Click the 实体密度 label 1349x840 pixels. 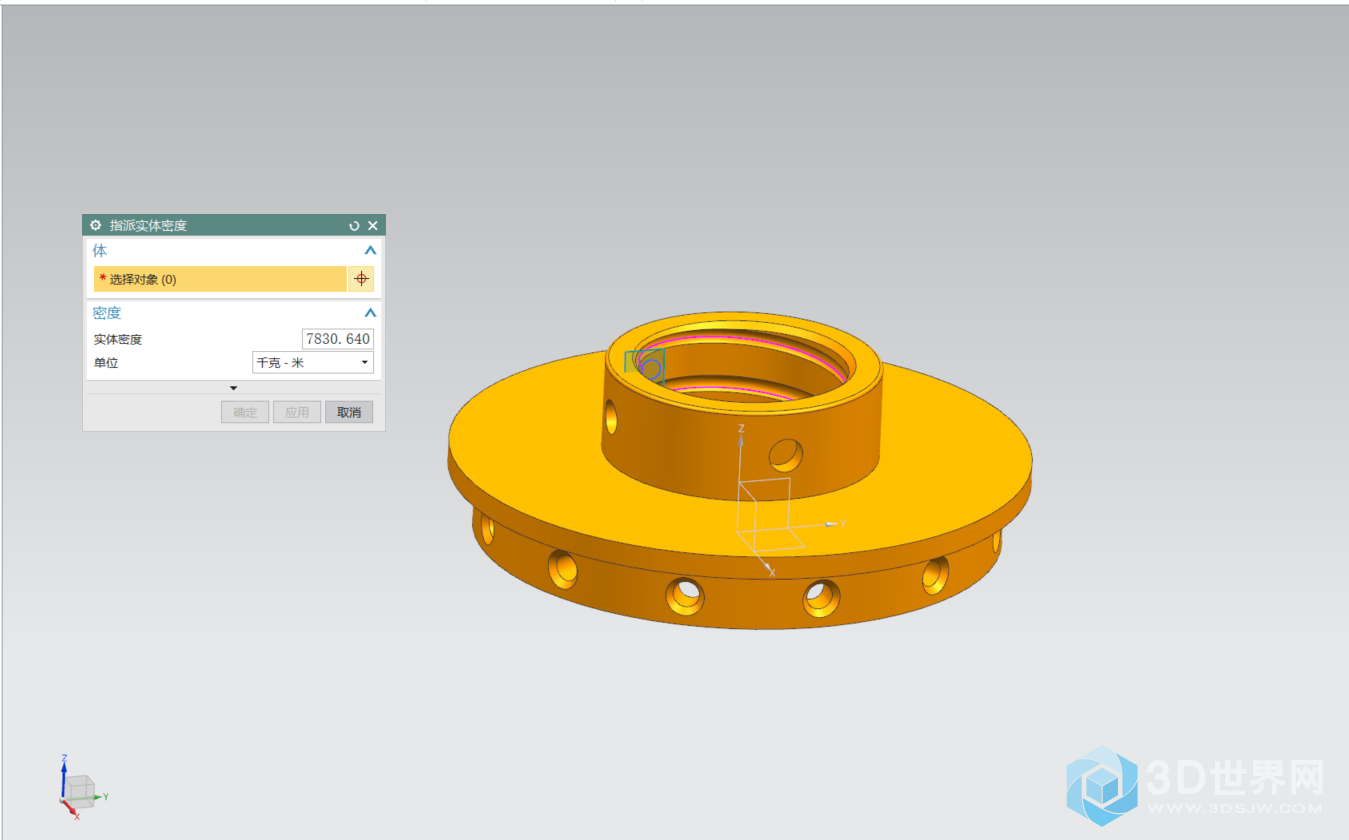(118, 340)
